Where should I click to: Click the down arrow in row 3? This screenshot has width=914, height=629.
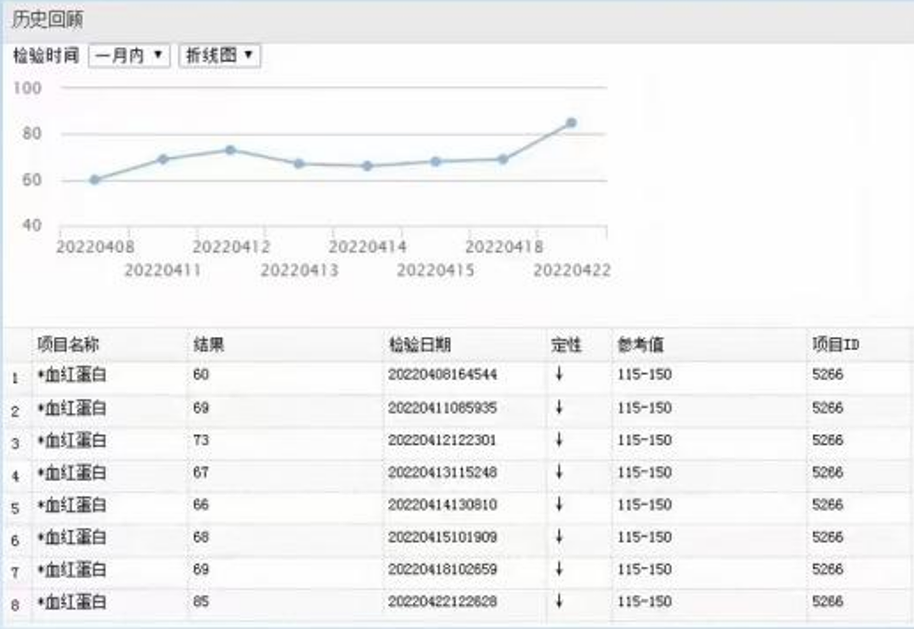pos(559,439)
